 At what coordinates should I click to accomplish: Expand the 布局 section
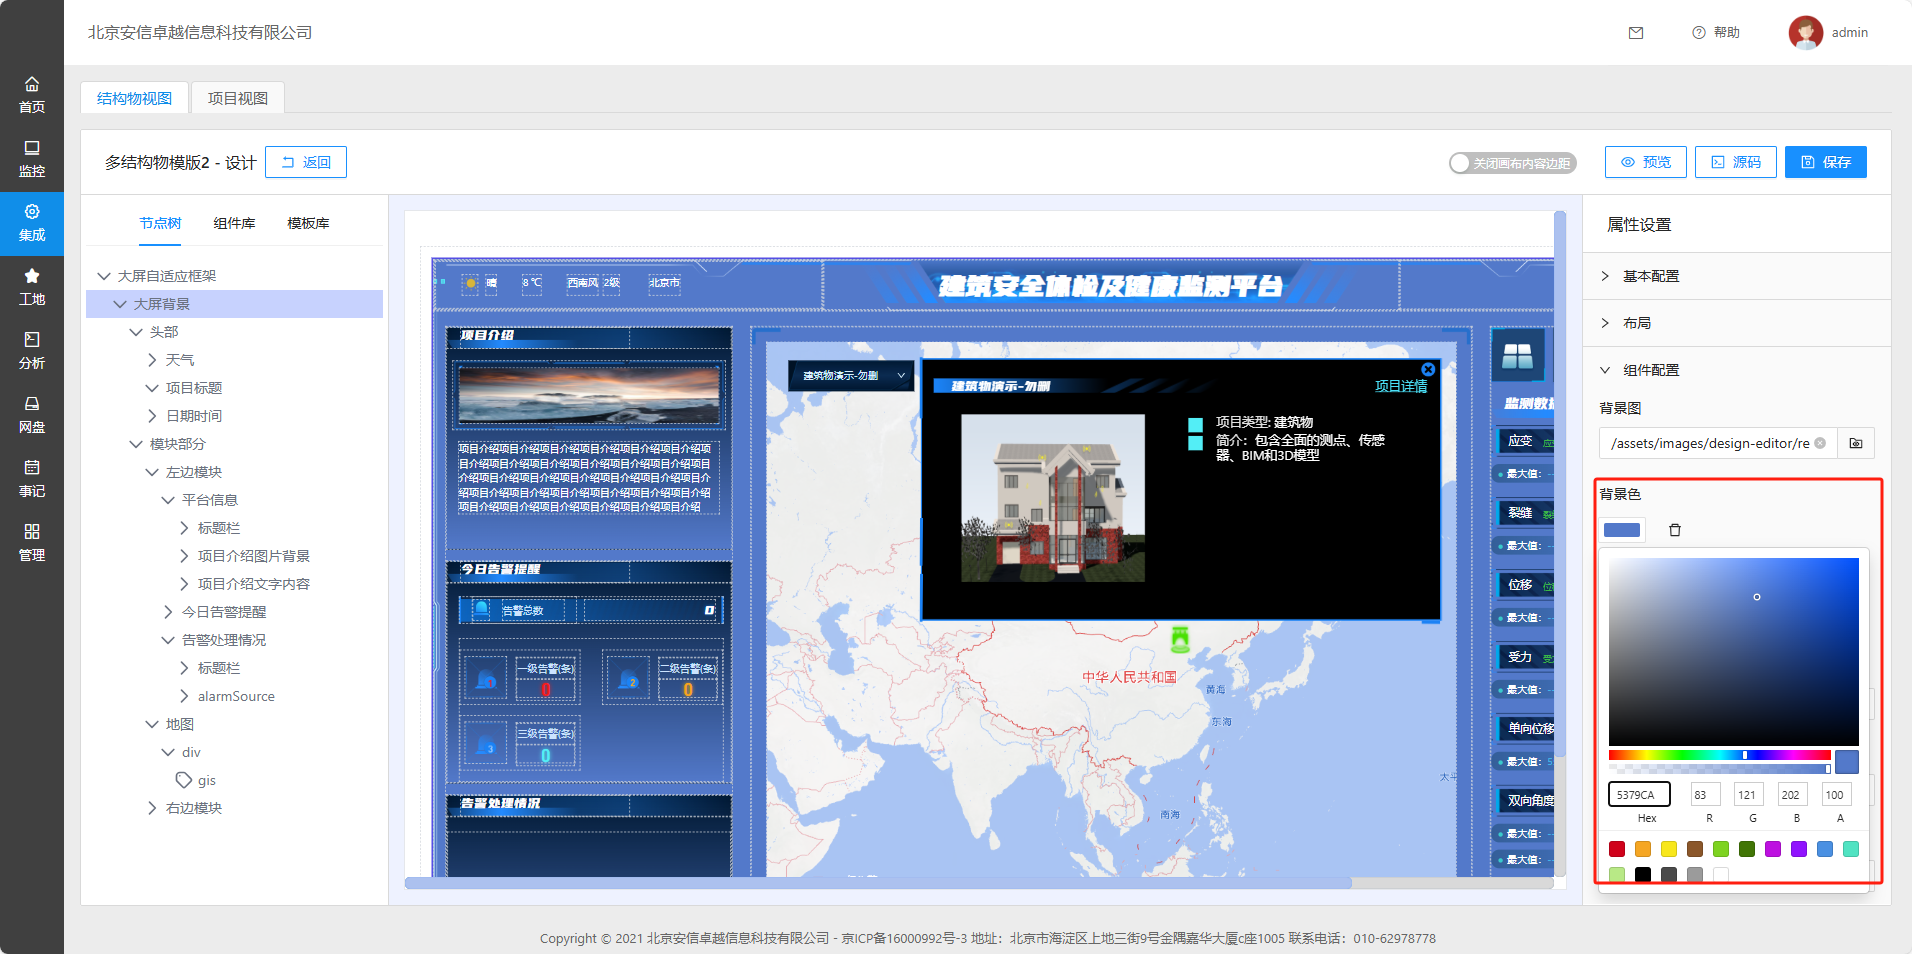[1636, 323]
